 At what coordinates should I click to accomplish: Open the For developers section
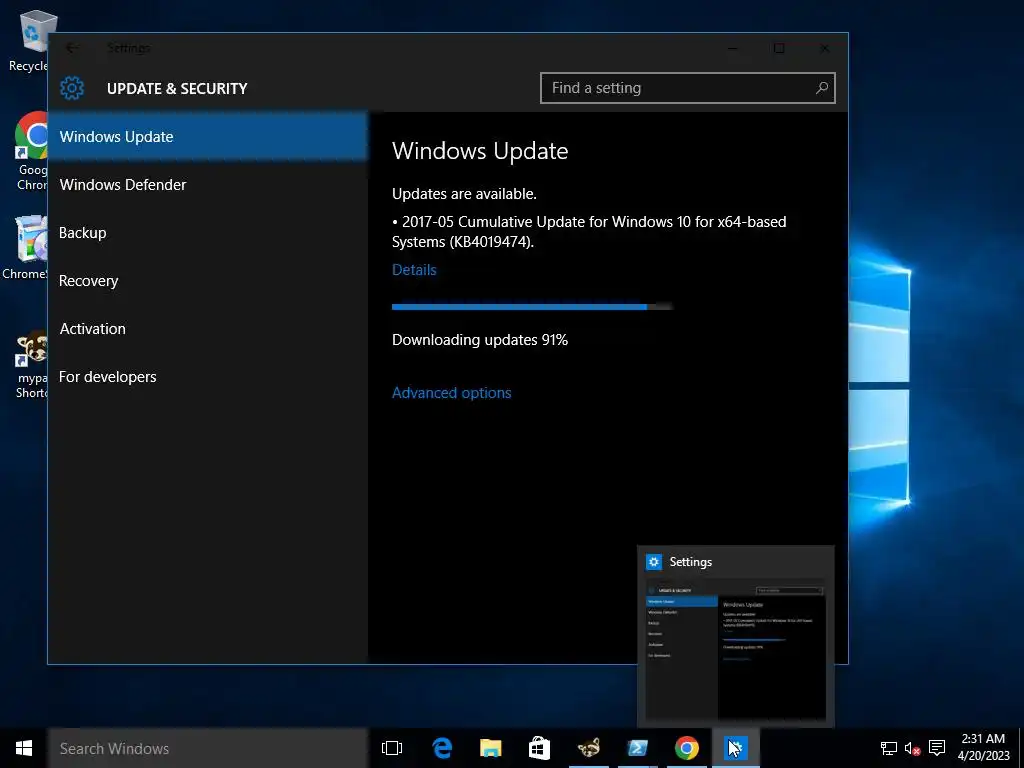(208, 377)
